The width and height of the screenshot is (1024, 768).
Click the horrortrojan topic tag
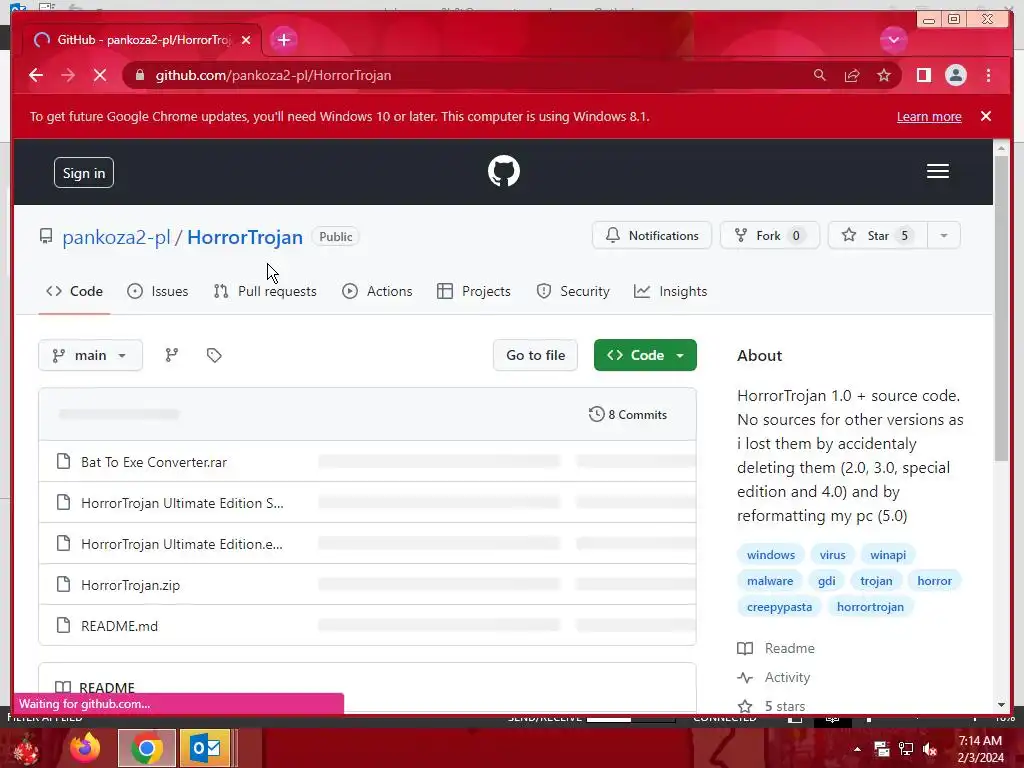click(870, 607)
